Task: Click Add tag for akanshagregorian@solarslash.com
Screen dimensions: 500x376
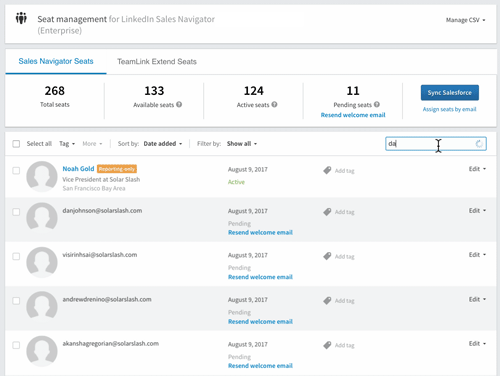Action: (x=344, y=345)
